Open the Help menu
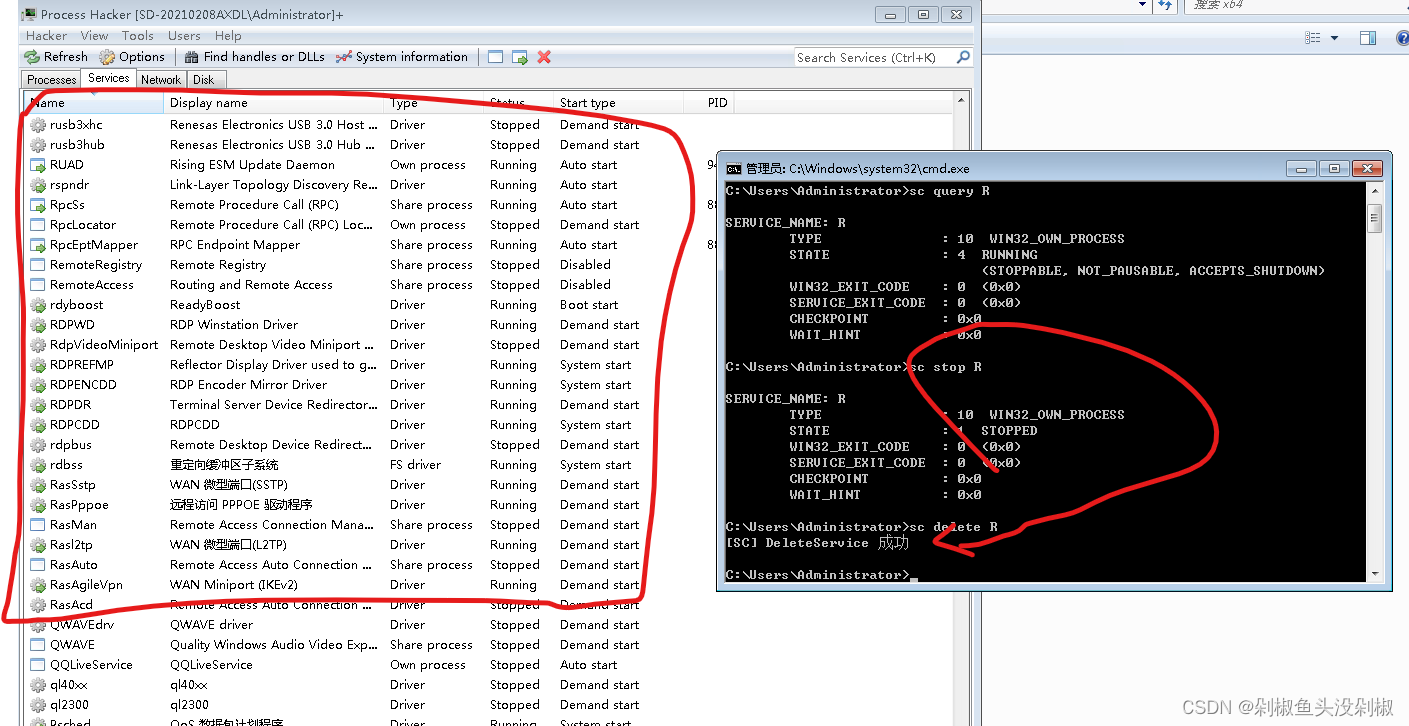The width and height of the screenshot is (1409, 726). 228,35
